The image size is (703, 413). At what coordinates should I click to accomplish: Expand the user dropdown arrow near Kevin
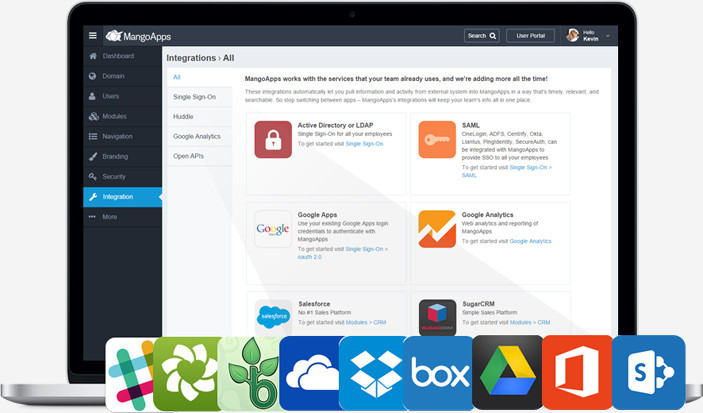click(x=608, y=36)
